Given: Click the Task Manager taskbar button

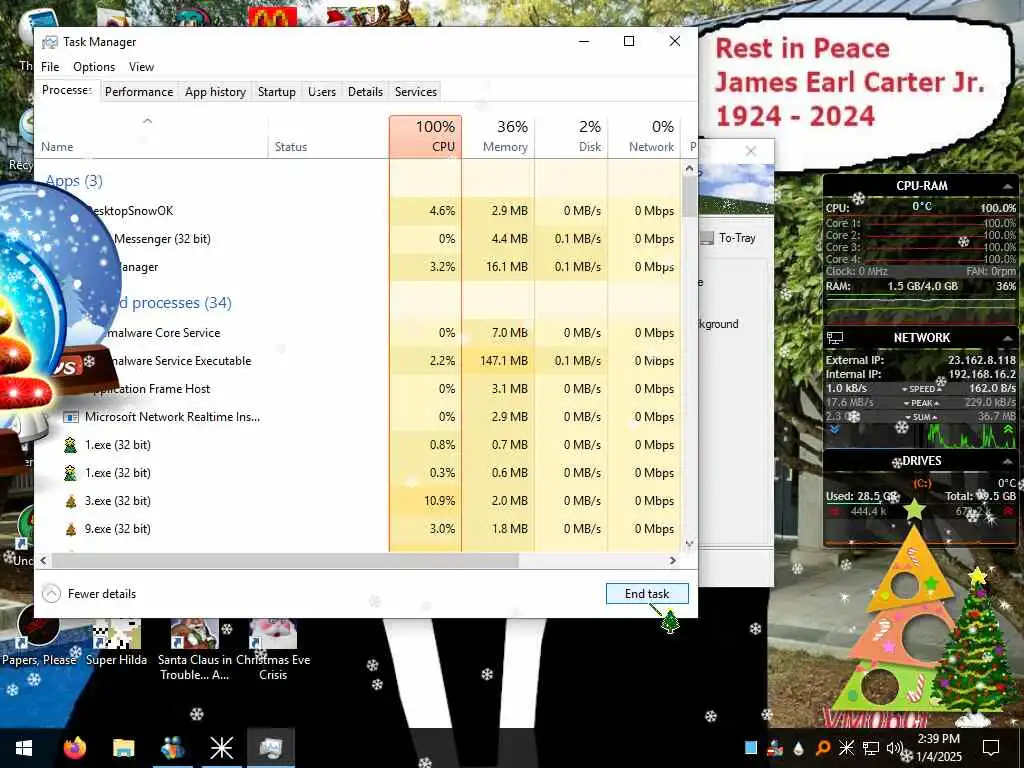Looking at the screenshot, I should coord(270,748).
